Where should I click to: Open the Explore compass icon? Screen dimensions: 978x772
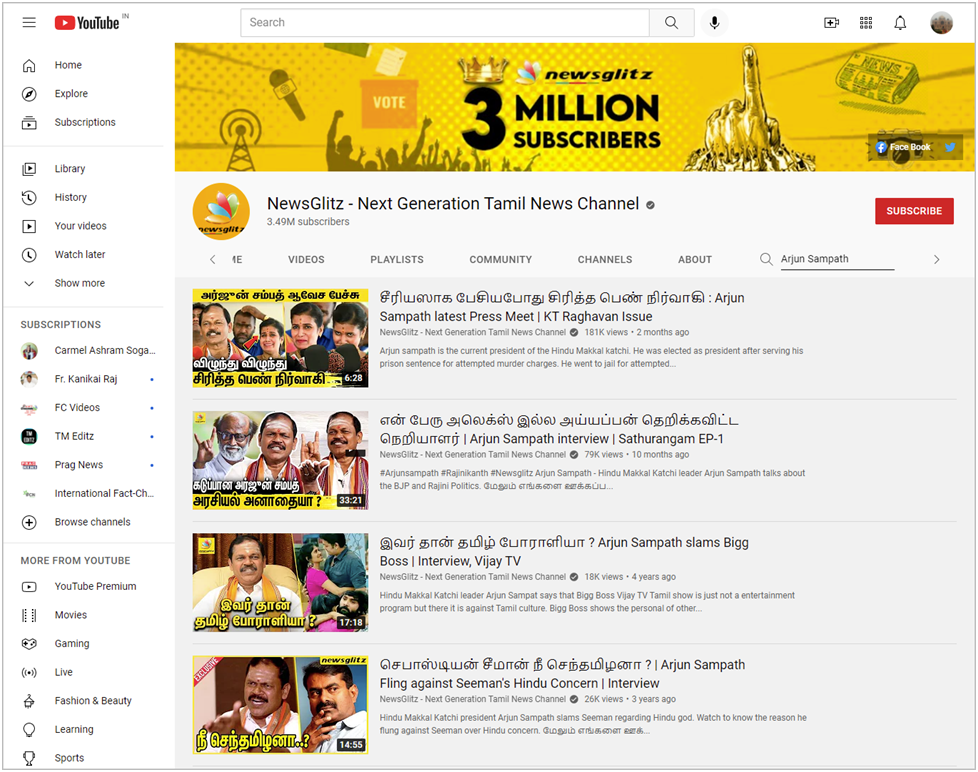(29, 94)
